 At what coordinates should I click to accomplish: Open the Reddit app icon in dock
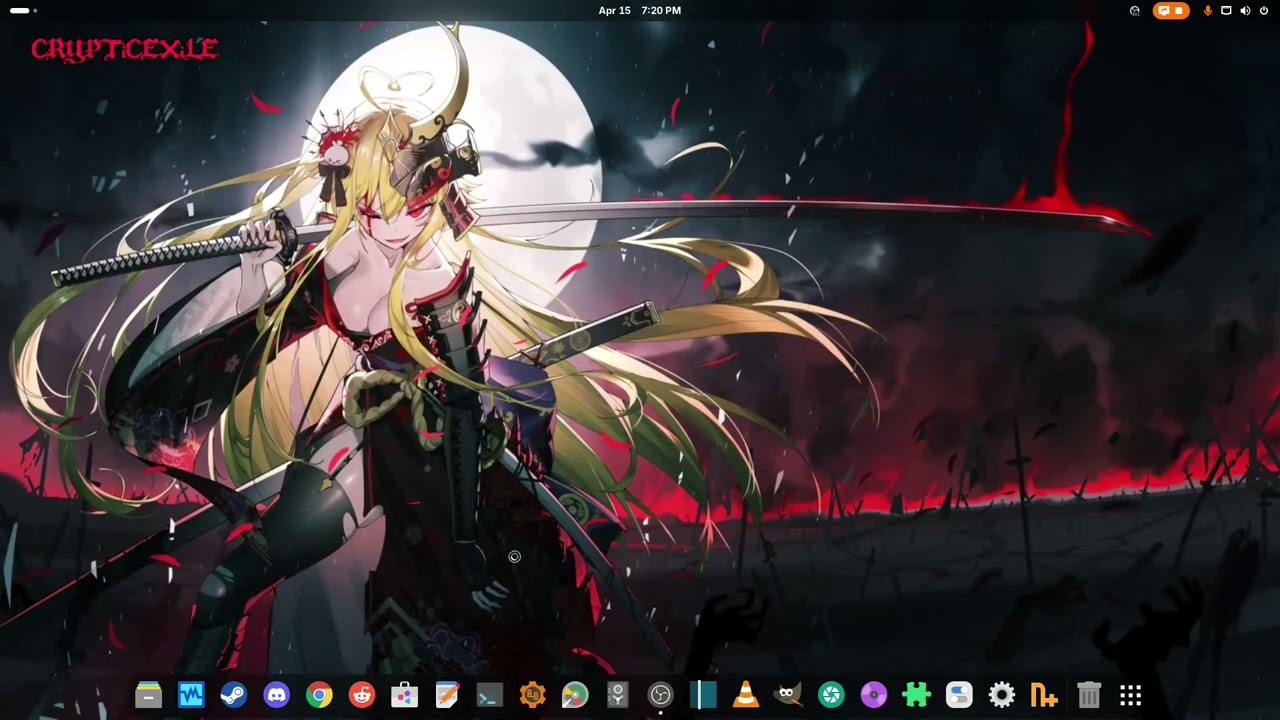(x=362, y=695)
